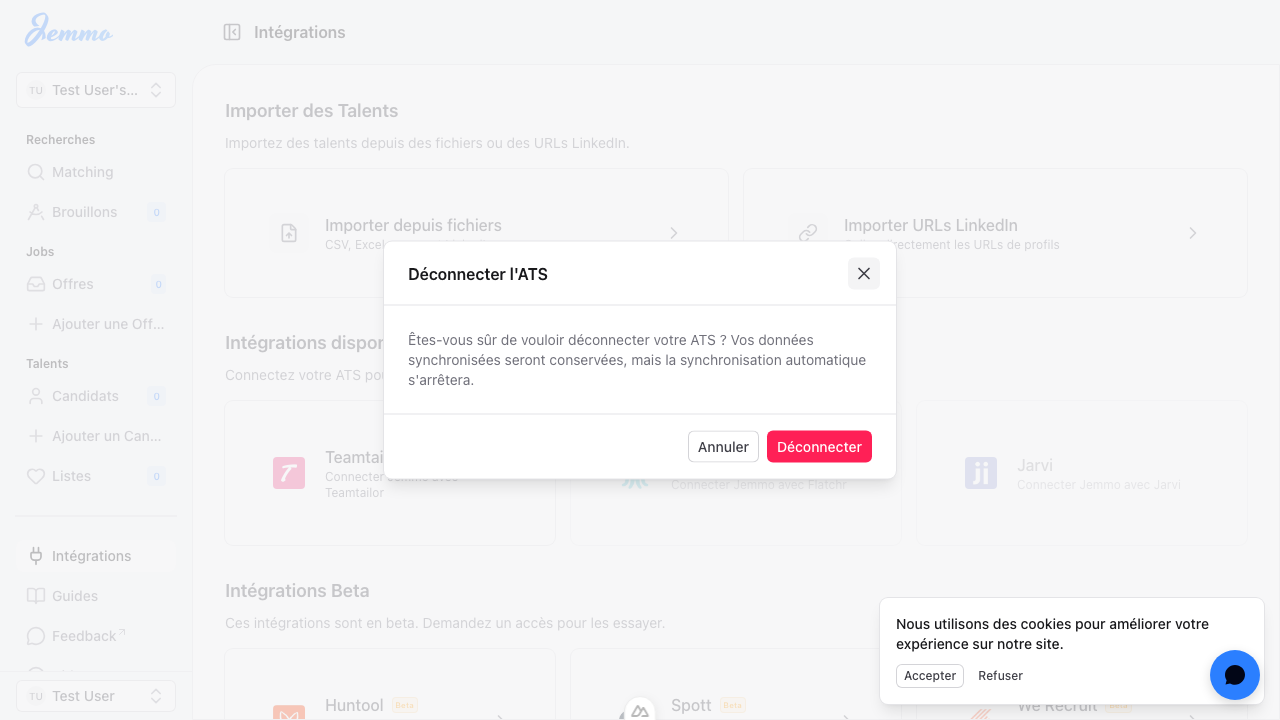Click the chevron on Importer URLs LinkedIn card
Image resolution: width=1280 pixels, height=720 pixels.
(x=1192, y=233)
